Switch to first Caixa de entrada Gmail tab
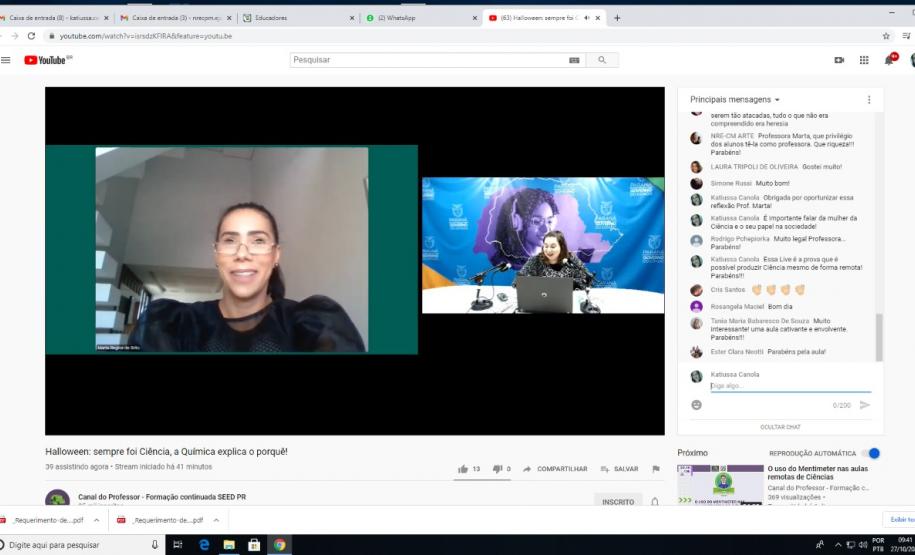Screen dimensions: 915x555 coord(54,18)
